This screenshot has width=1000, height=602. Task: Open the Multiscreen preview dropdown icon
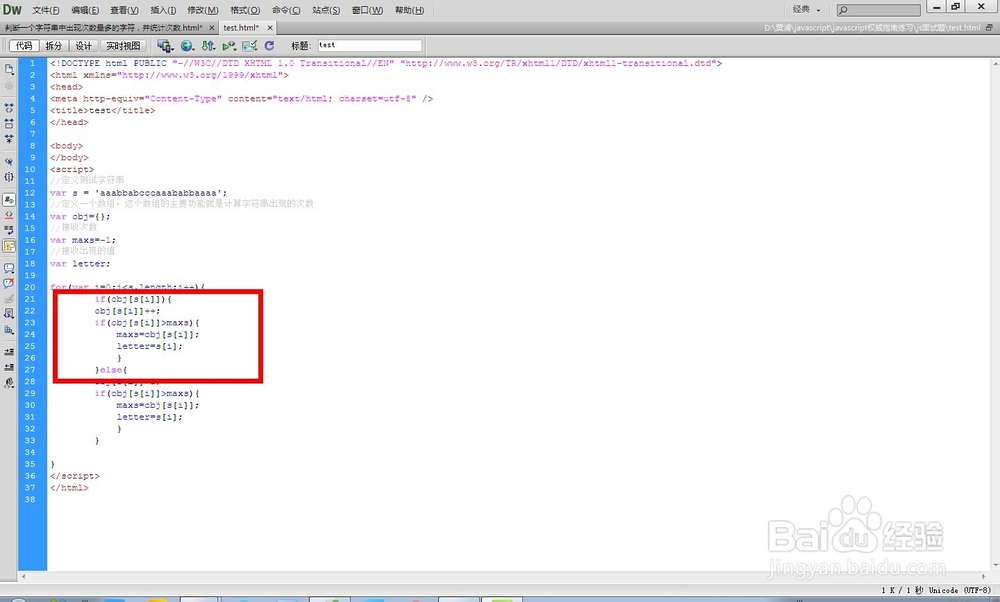[x=165, y=46]
